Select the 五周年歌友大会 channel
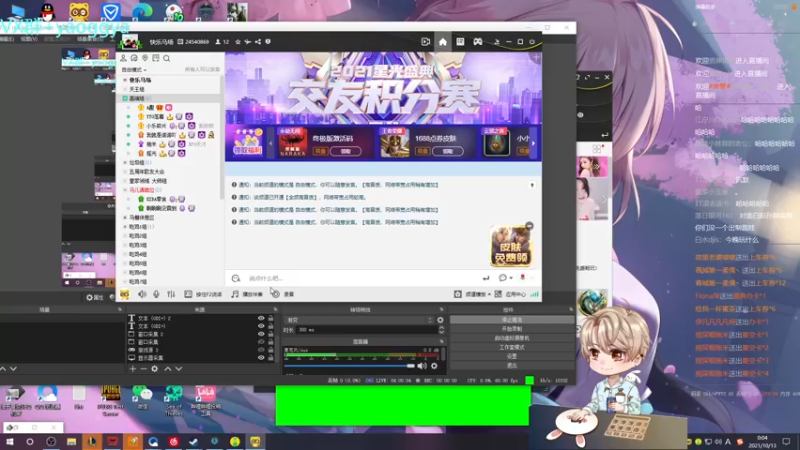This screenshot has height=450, width=800. [146, 172]
